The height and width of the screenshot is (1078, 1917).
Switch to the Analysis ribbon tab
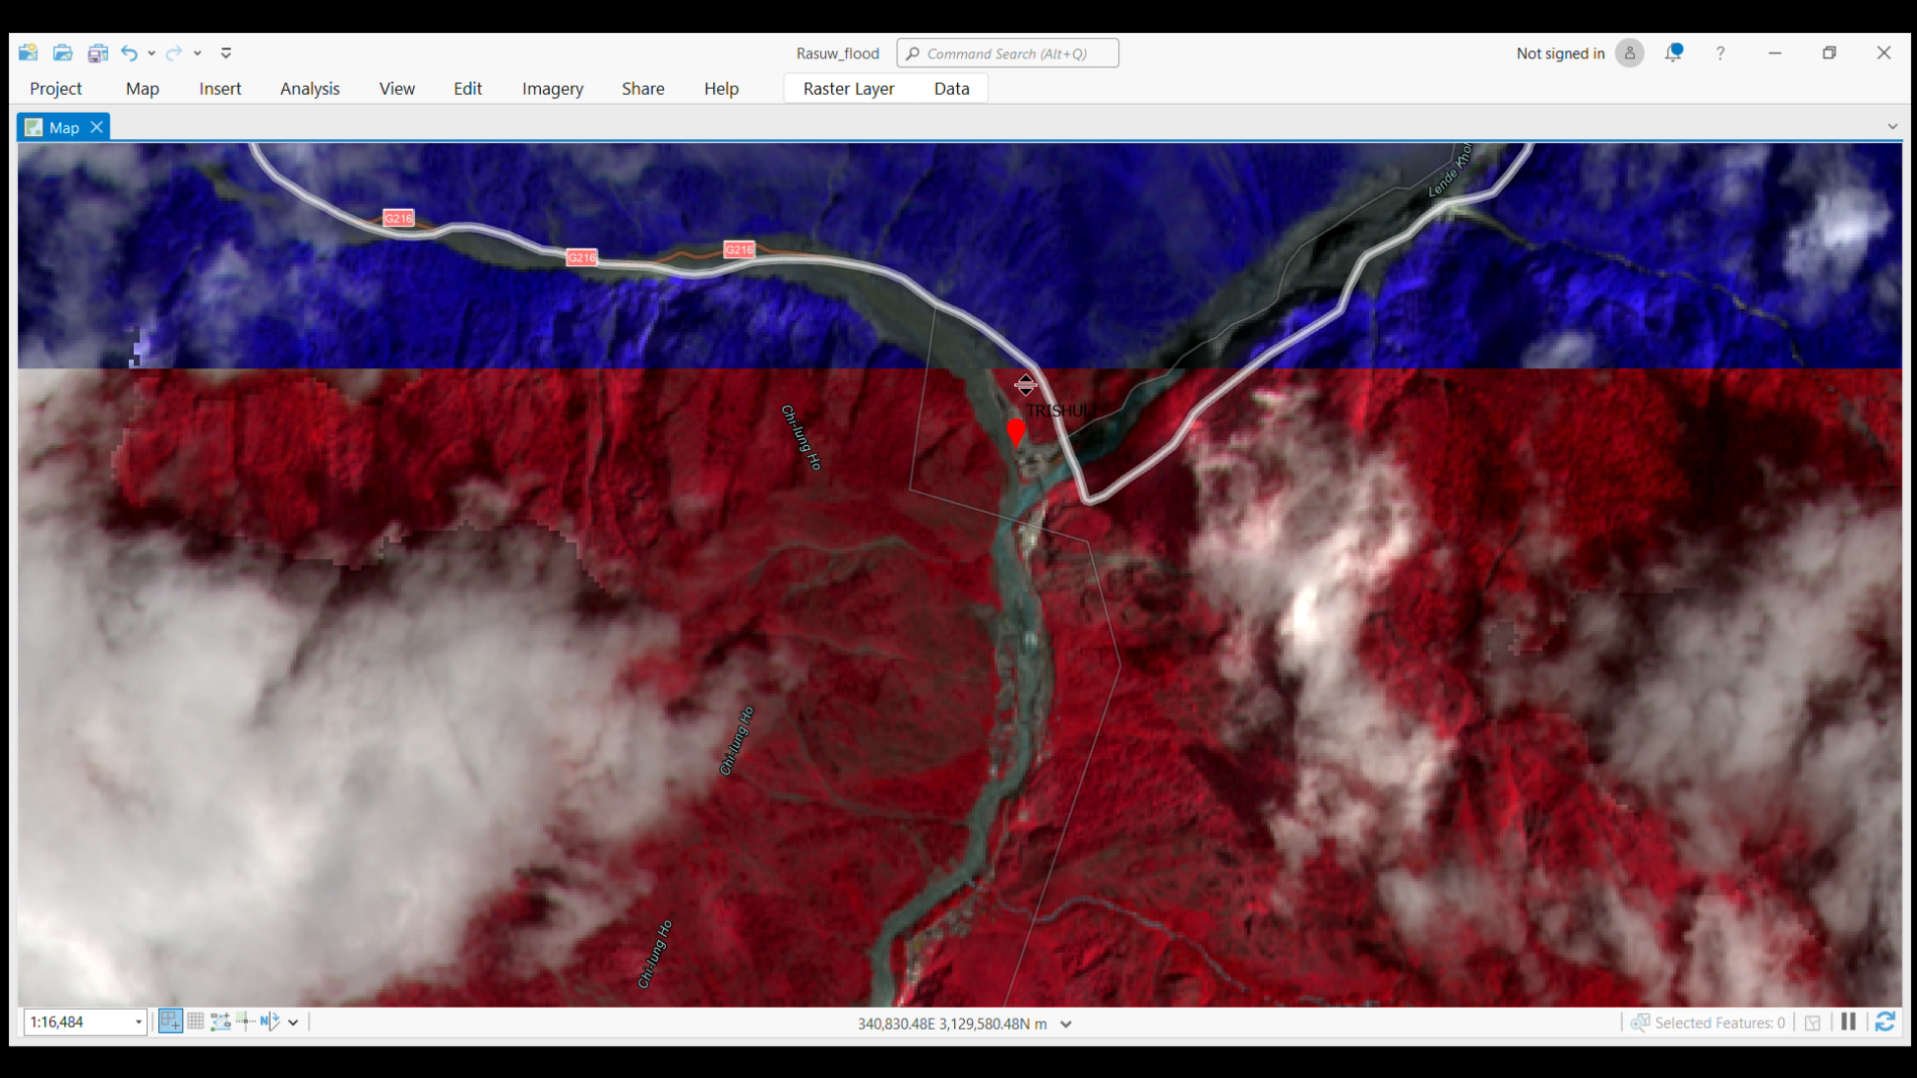pos(310,88)
